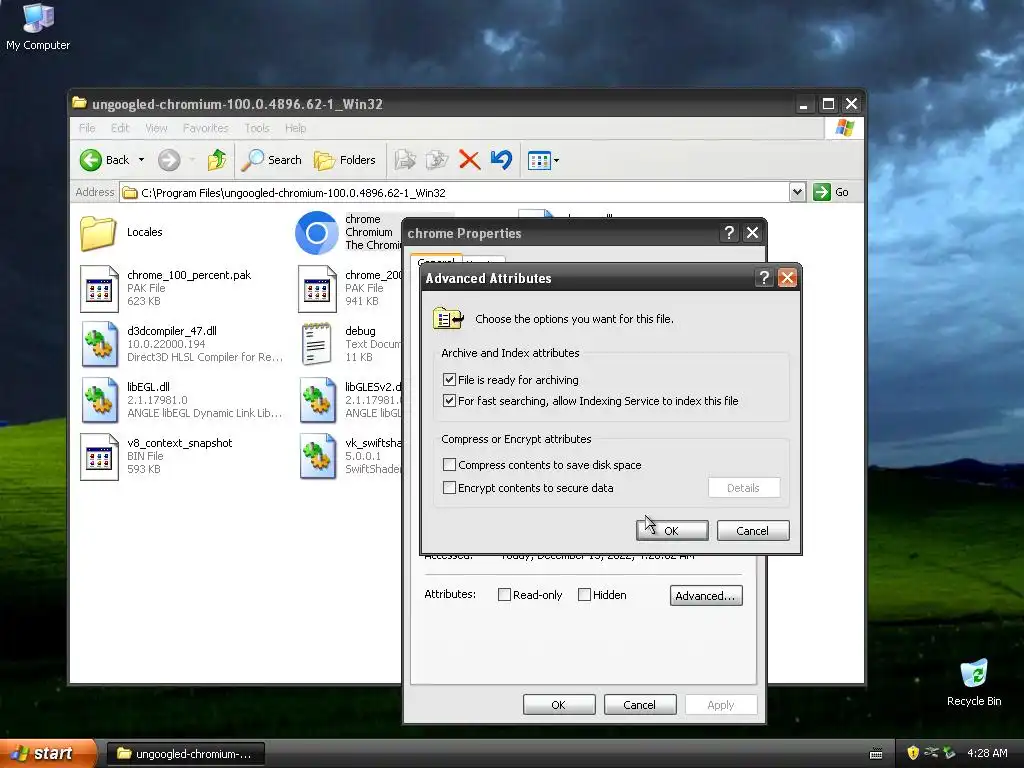Open My Computer desktop icon
This screenshot has height=768, width=1024.
click(37, 26)
